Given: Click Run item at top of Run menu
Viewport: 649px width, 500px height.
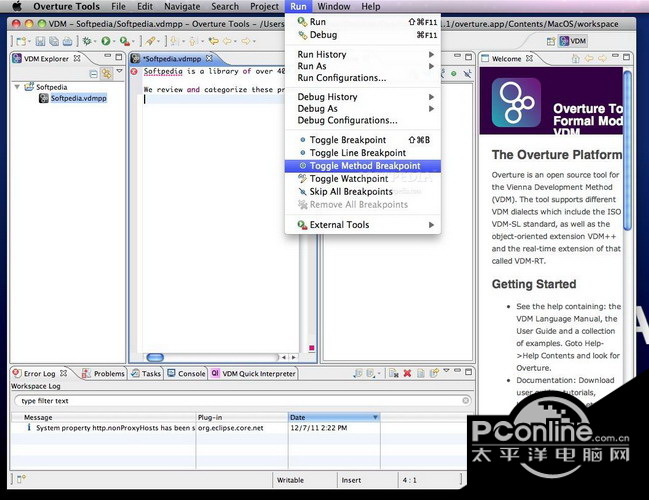Looking at the screenshot, I should (363, 22).
